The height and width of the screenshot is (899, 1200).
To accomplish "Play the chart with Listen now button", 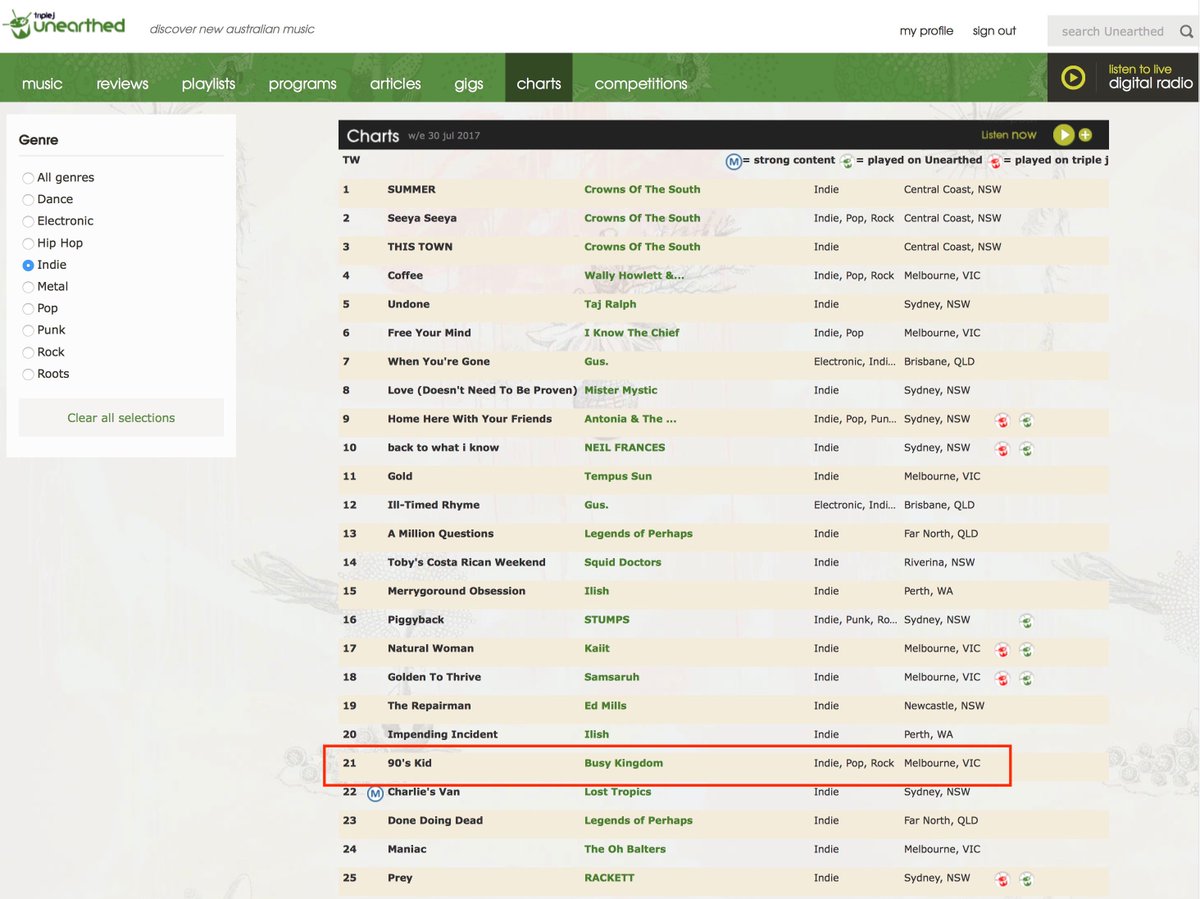I will tap(1063, 135).
